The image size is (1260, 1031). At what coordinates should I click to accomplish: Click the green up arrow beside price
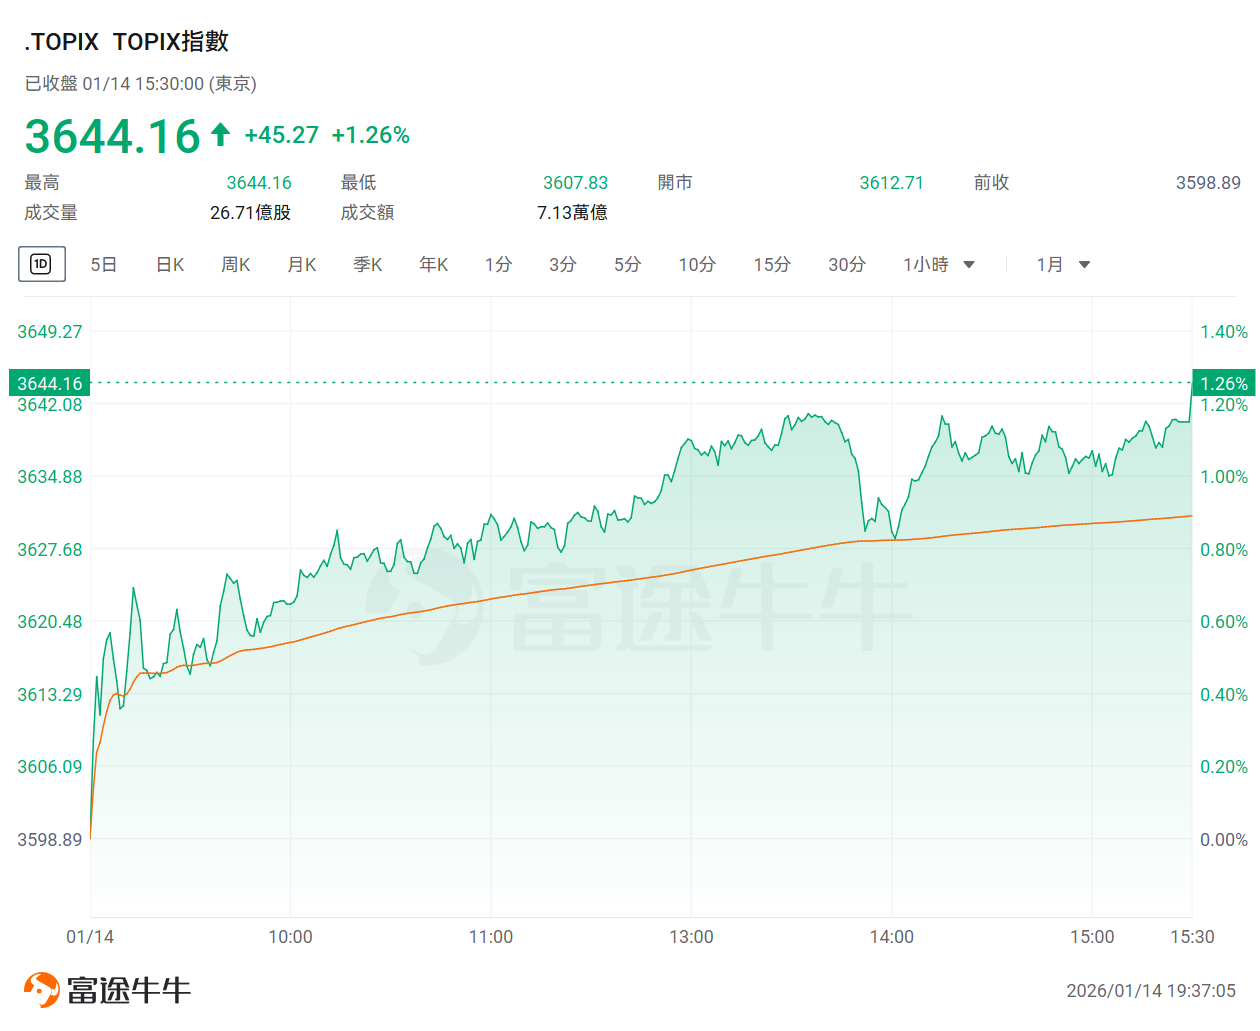(221, 134)
